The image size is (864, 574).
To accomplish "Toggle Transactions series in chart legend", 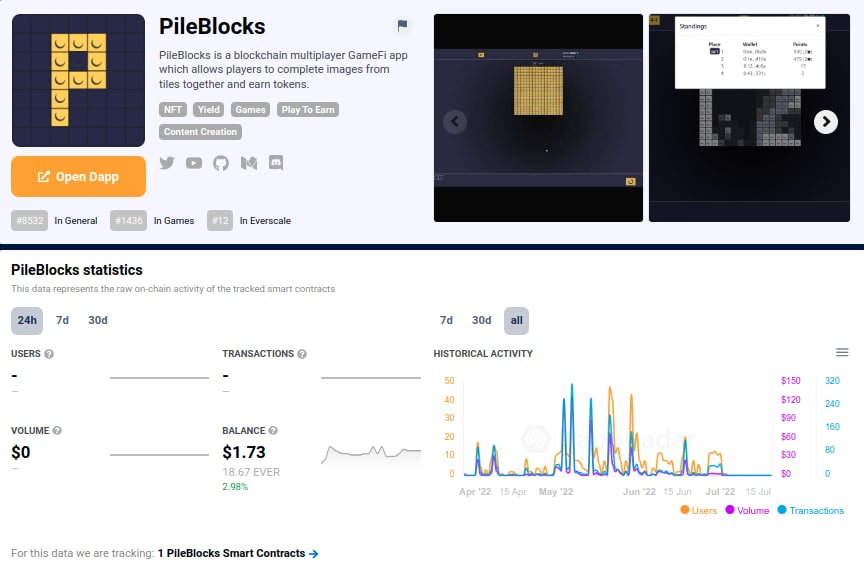I will (x=810, y=510).
